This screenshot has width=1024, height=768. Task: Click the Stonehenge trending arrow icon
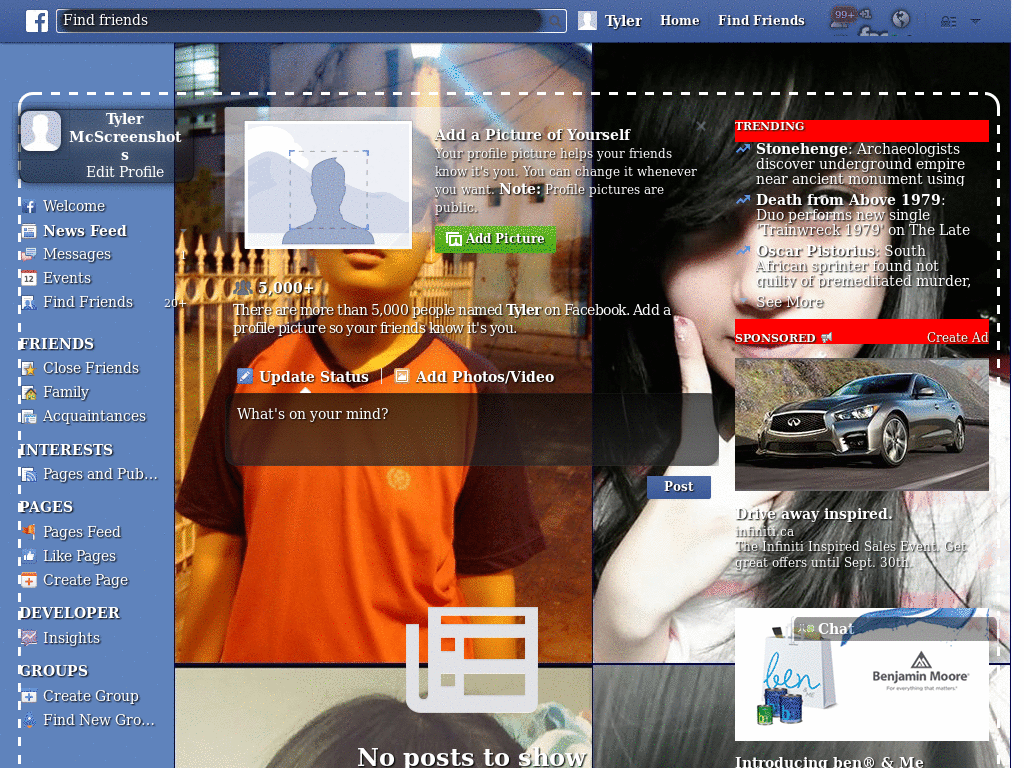(x=743, y=149)
